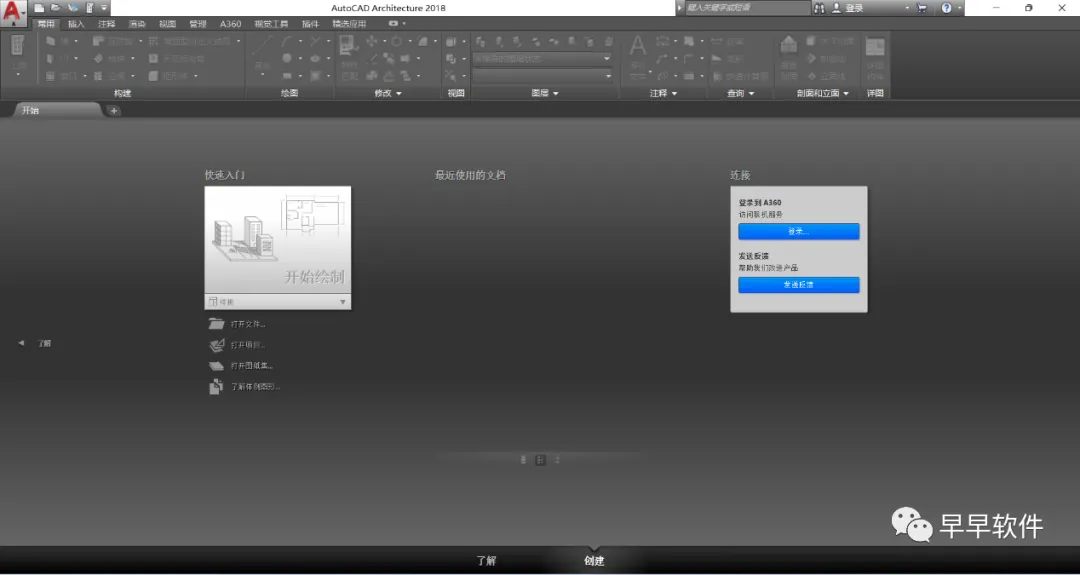This screenshot has height=575, width=1080.
Task: Select the 精选应用 ribbon tab
Action: 349,24
